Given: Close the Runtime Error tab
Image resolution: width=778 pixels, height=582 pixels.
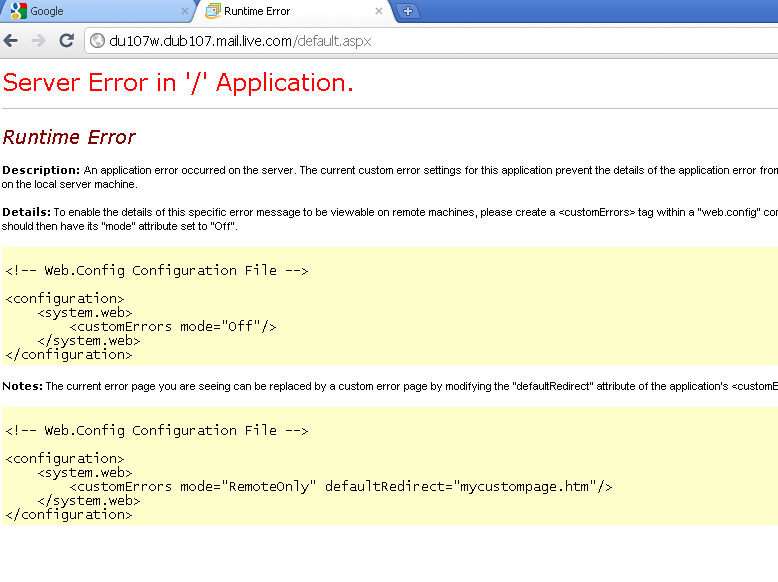Looking at the screenshot, I should point(379,11).
